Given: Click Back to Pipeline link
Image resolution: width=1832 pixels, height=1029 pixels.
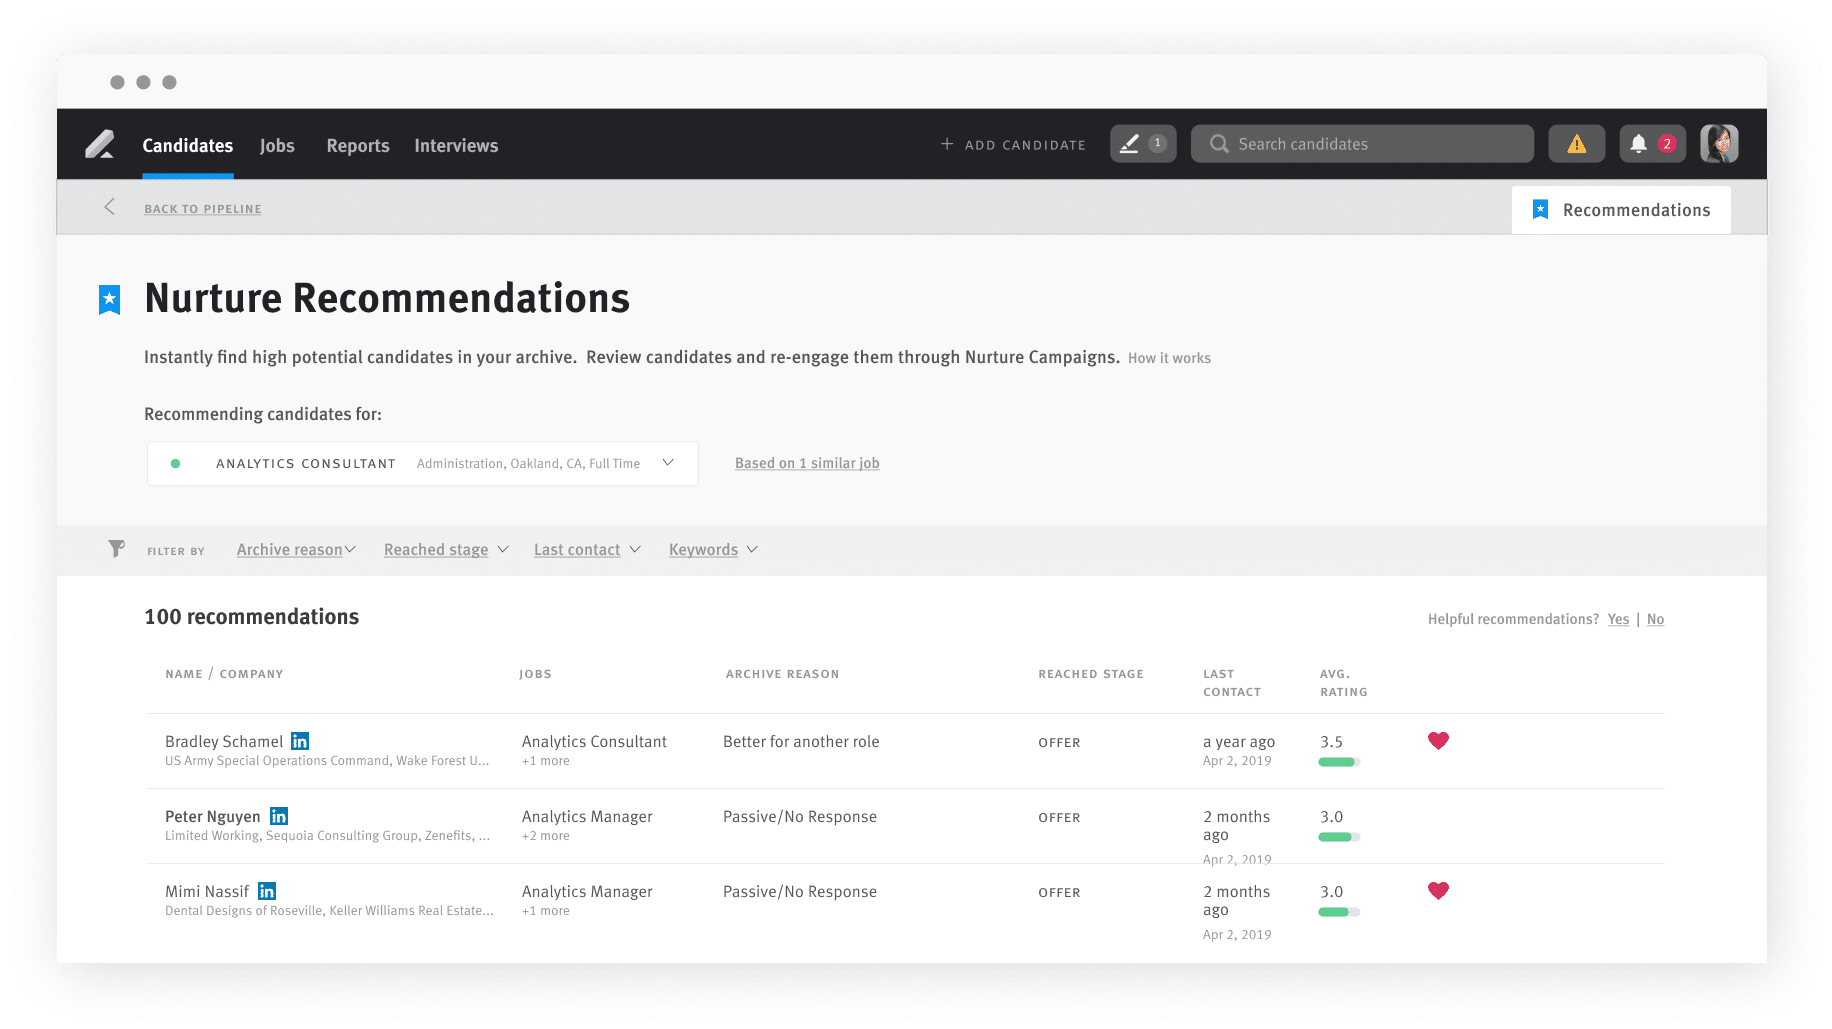Looking at the screenshot, I should point(203,209).
